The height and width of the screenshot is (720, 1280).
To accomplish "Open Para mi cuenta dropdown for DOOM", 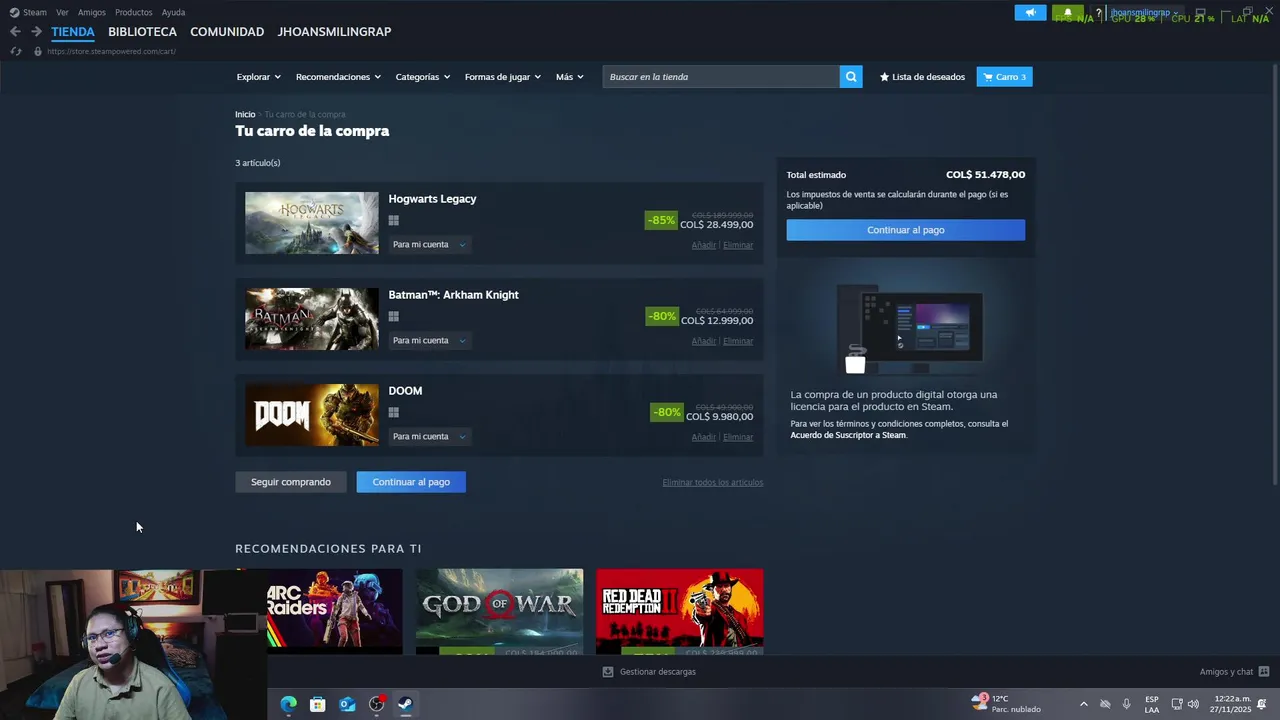I will click(429, 437).
